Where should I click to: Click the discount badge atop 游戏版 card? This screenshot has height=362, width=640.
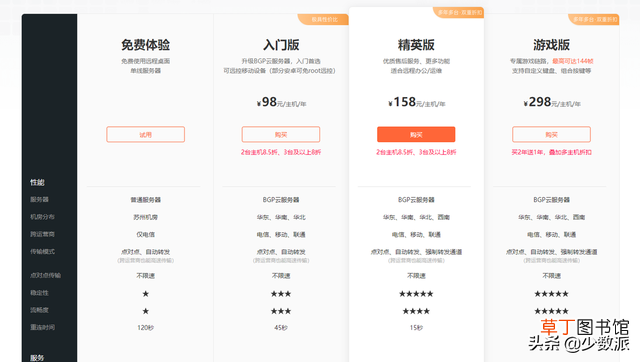[x=594, y=19]
